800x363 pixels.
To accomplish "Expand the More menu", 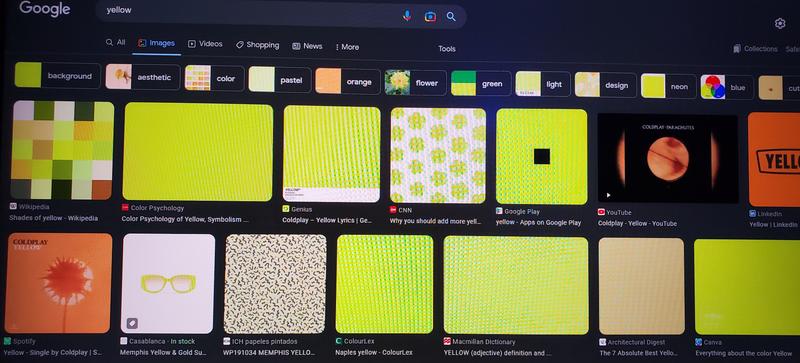I will (347, 47).
